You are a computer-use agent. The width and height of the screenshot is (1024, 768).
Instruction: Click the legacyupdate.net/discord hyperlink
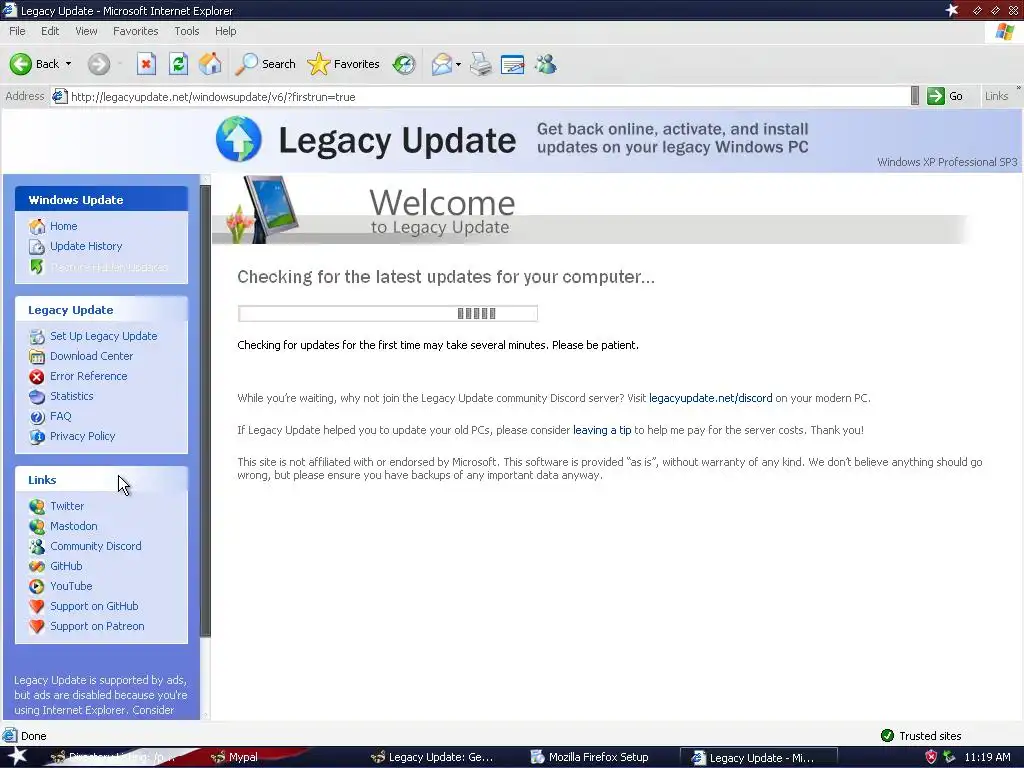click(x=711, y=398)
